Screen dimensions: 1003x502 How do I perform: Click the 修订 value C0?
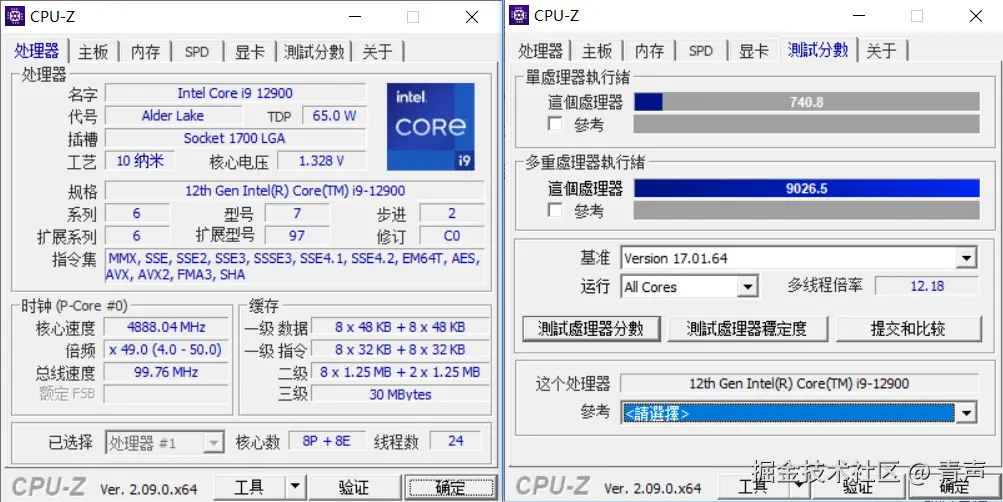point(452,235)
